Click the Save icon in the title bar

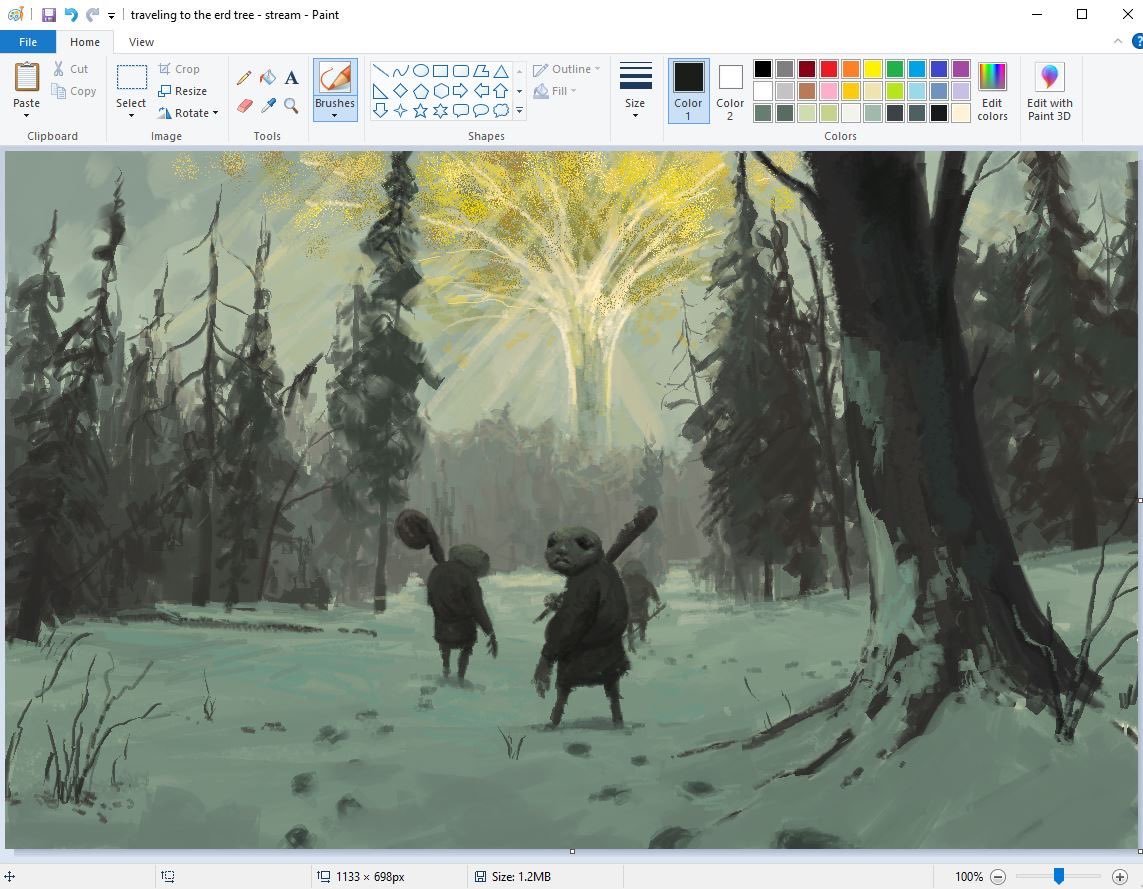point(49,15)
